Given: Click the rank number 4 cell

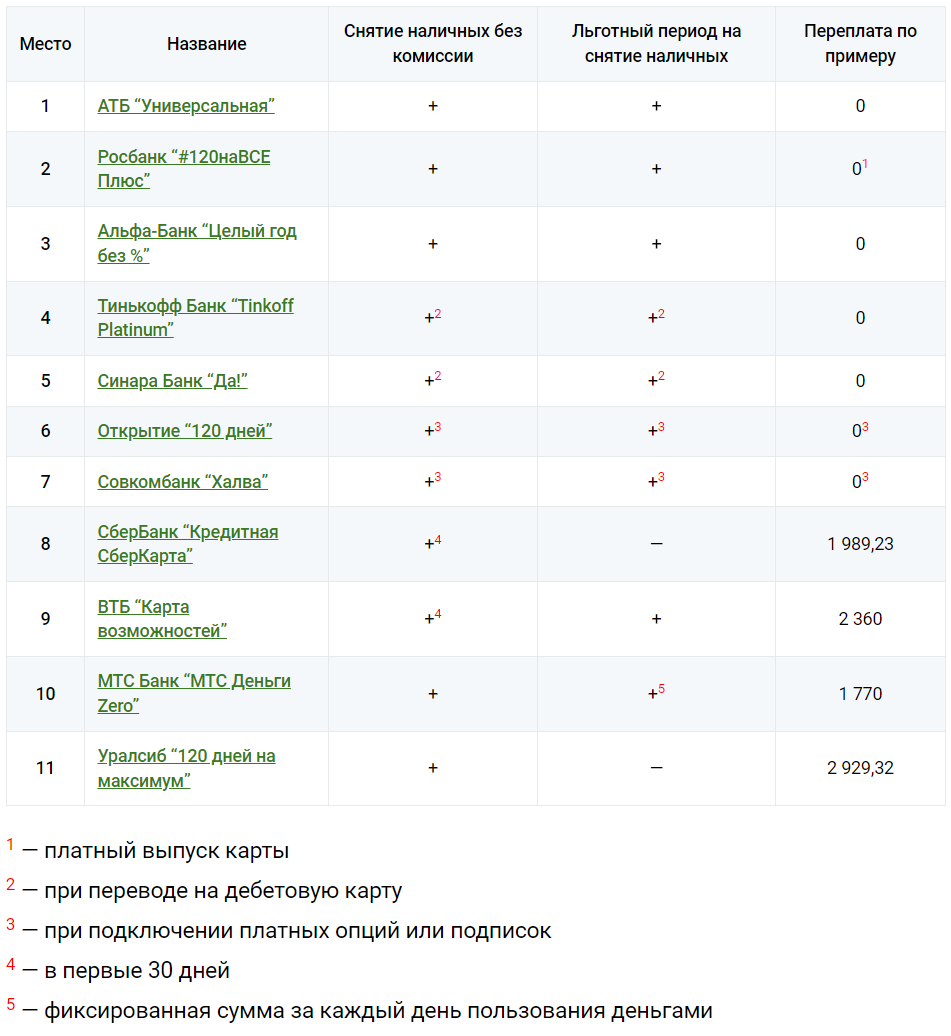Looking at the screenshot, I should pos(46,318).
